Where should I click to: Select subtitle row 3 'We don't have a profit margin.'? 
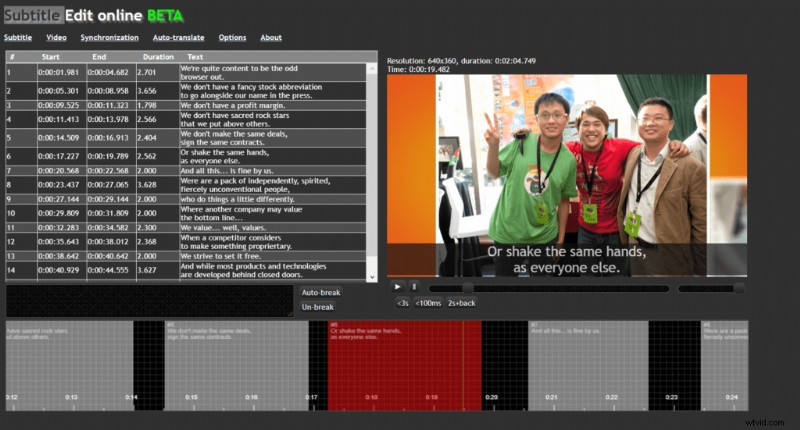coord(190,104)
